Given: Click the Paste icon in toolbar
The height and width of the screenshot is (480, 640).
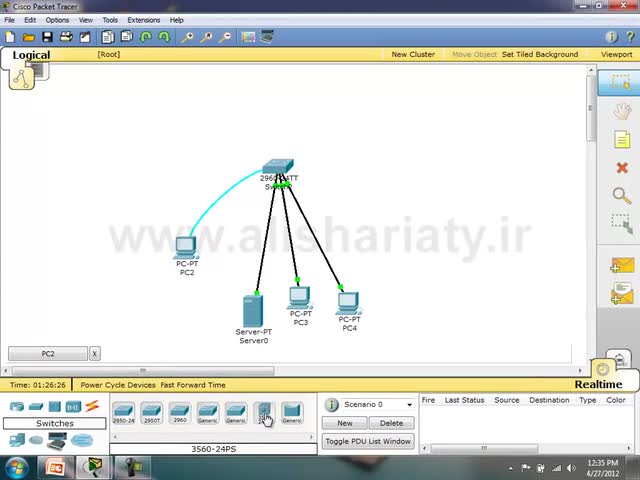Looking at the screenshot, I should [127, 37].
